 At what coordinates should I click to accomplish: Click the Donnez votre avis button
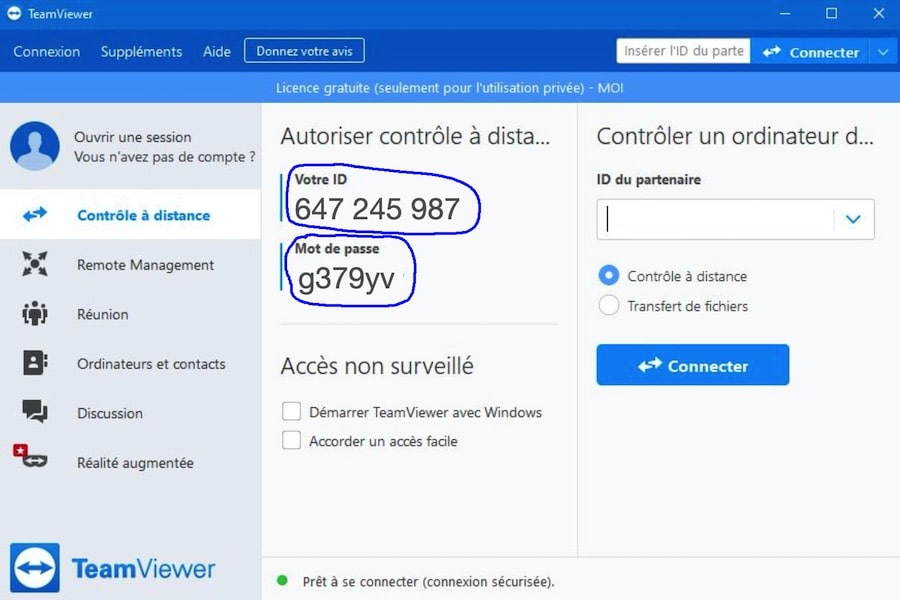pos(304,51)
